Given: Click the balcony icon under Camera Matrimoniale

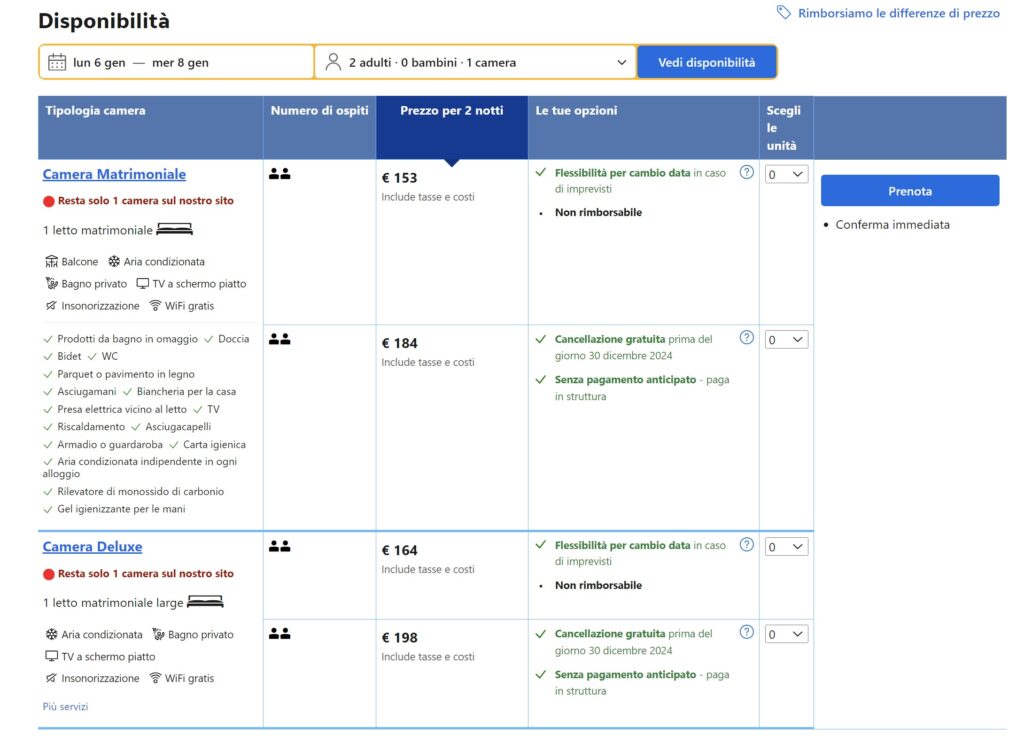Looking at the screenshot, I should 52,262.
